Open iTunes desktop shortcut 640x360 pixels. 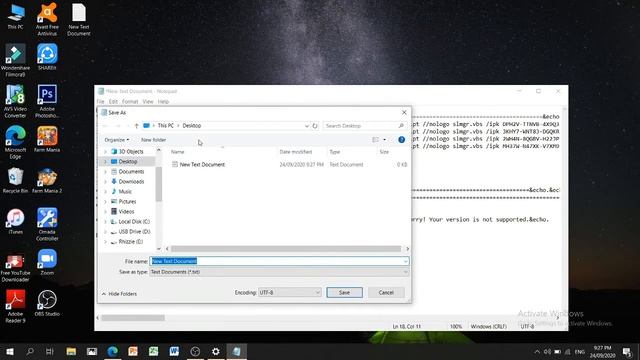click(x=16, y=221)
